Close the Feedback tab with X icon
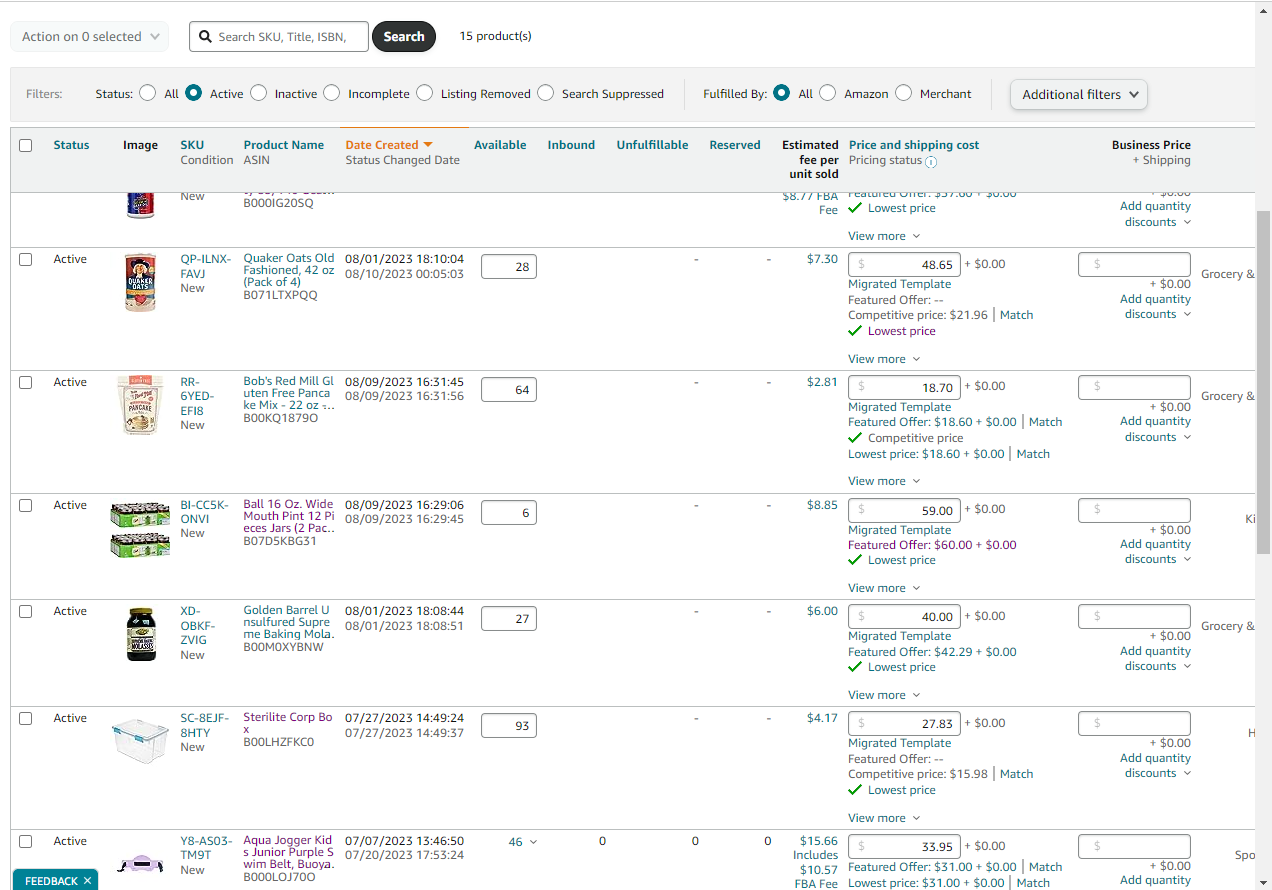The height and width of the screenshot is (890, 1272). pyautogui.click(x=87, y=881)
